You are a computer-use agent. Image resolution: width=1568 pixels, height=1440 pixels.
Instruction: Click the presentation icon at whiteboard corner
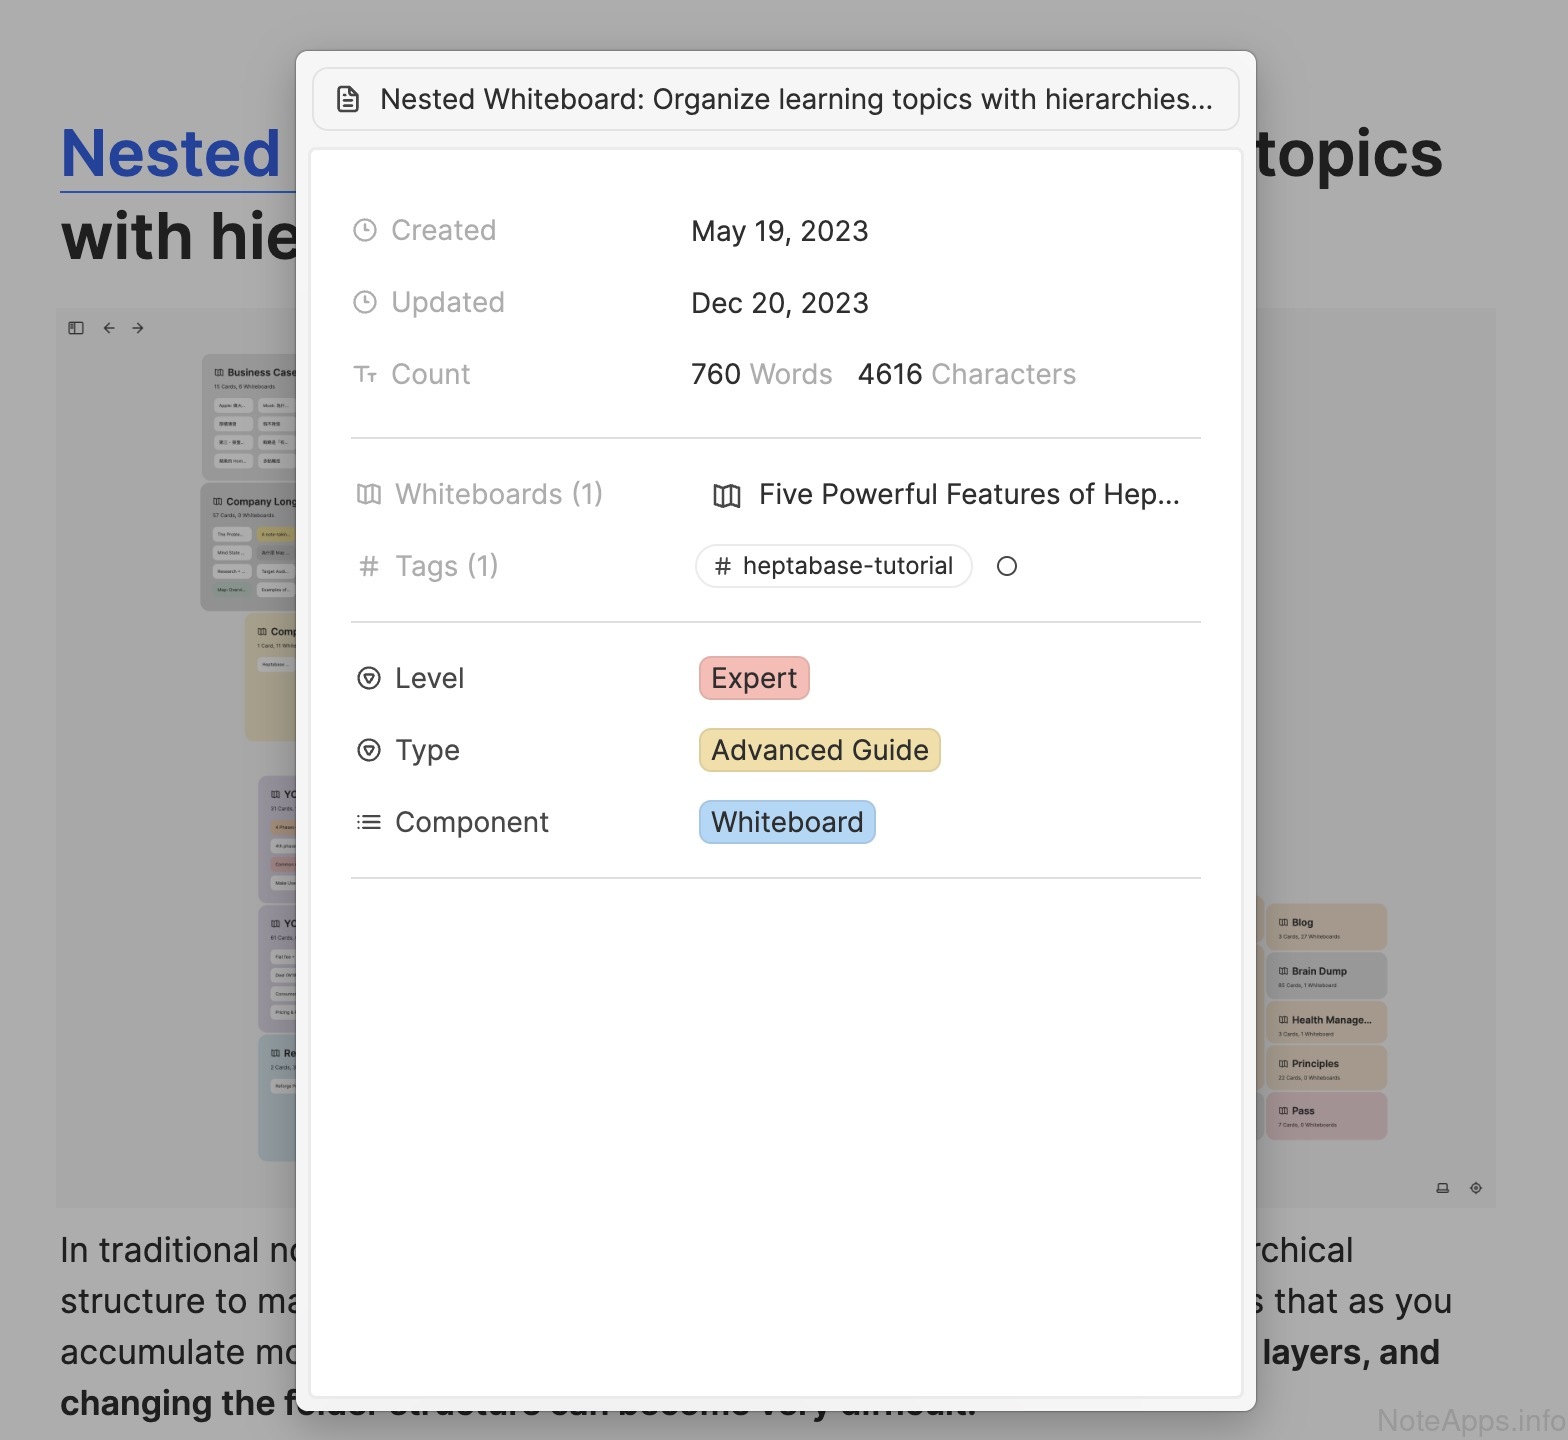1442,1188
